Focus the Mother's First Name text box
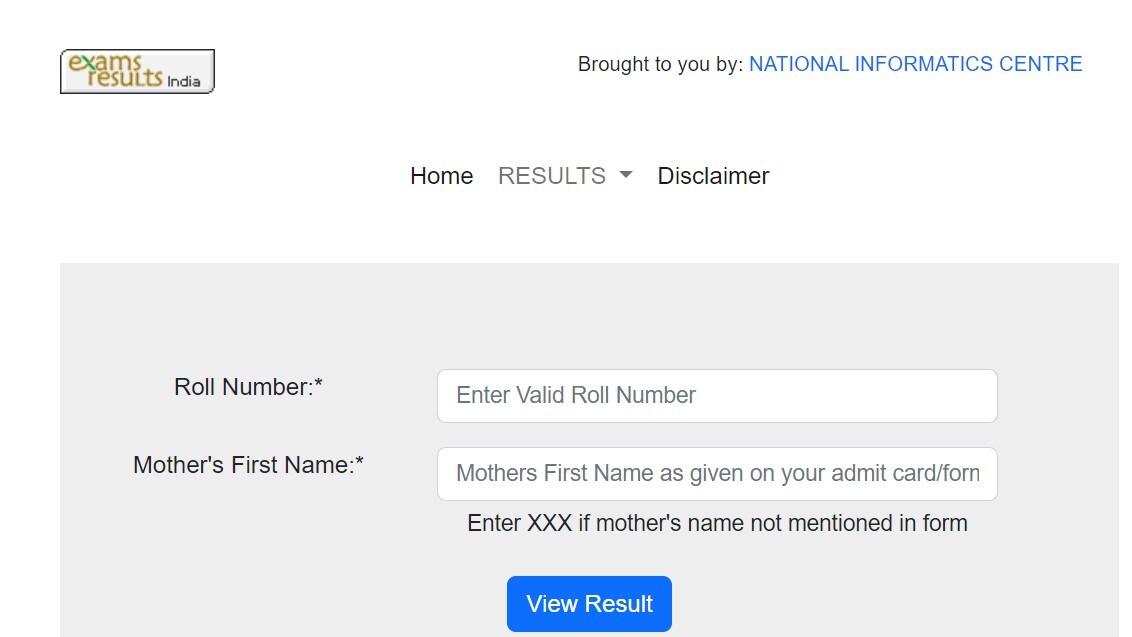 click(716, 473)
